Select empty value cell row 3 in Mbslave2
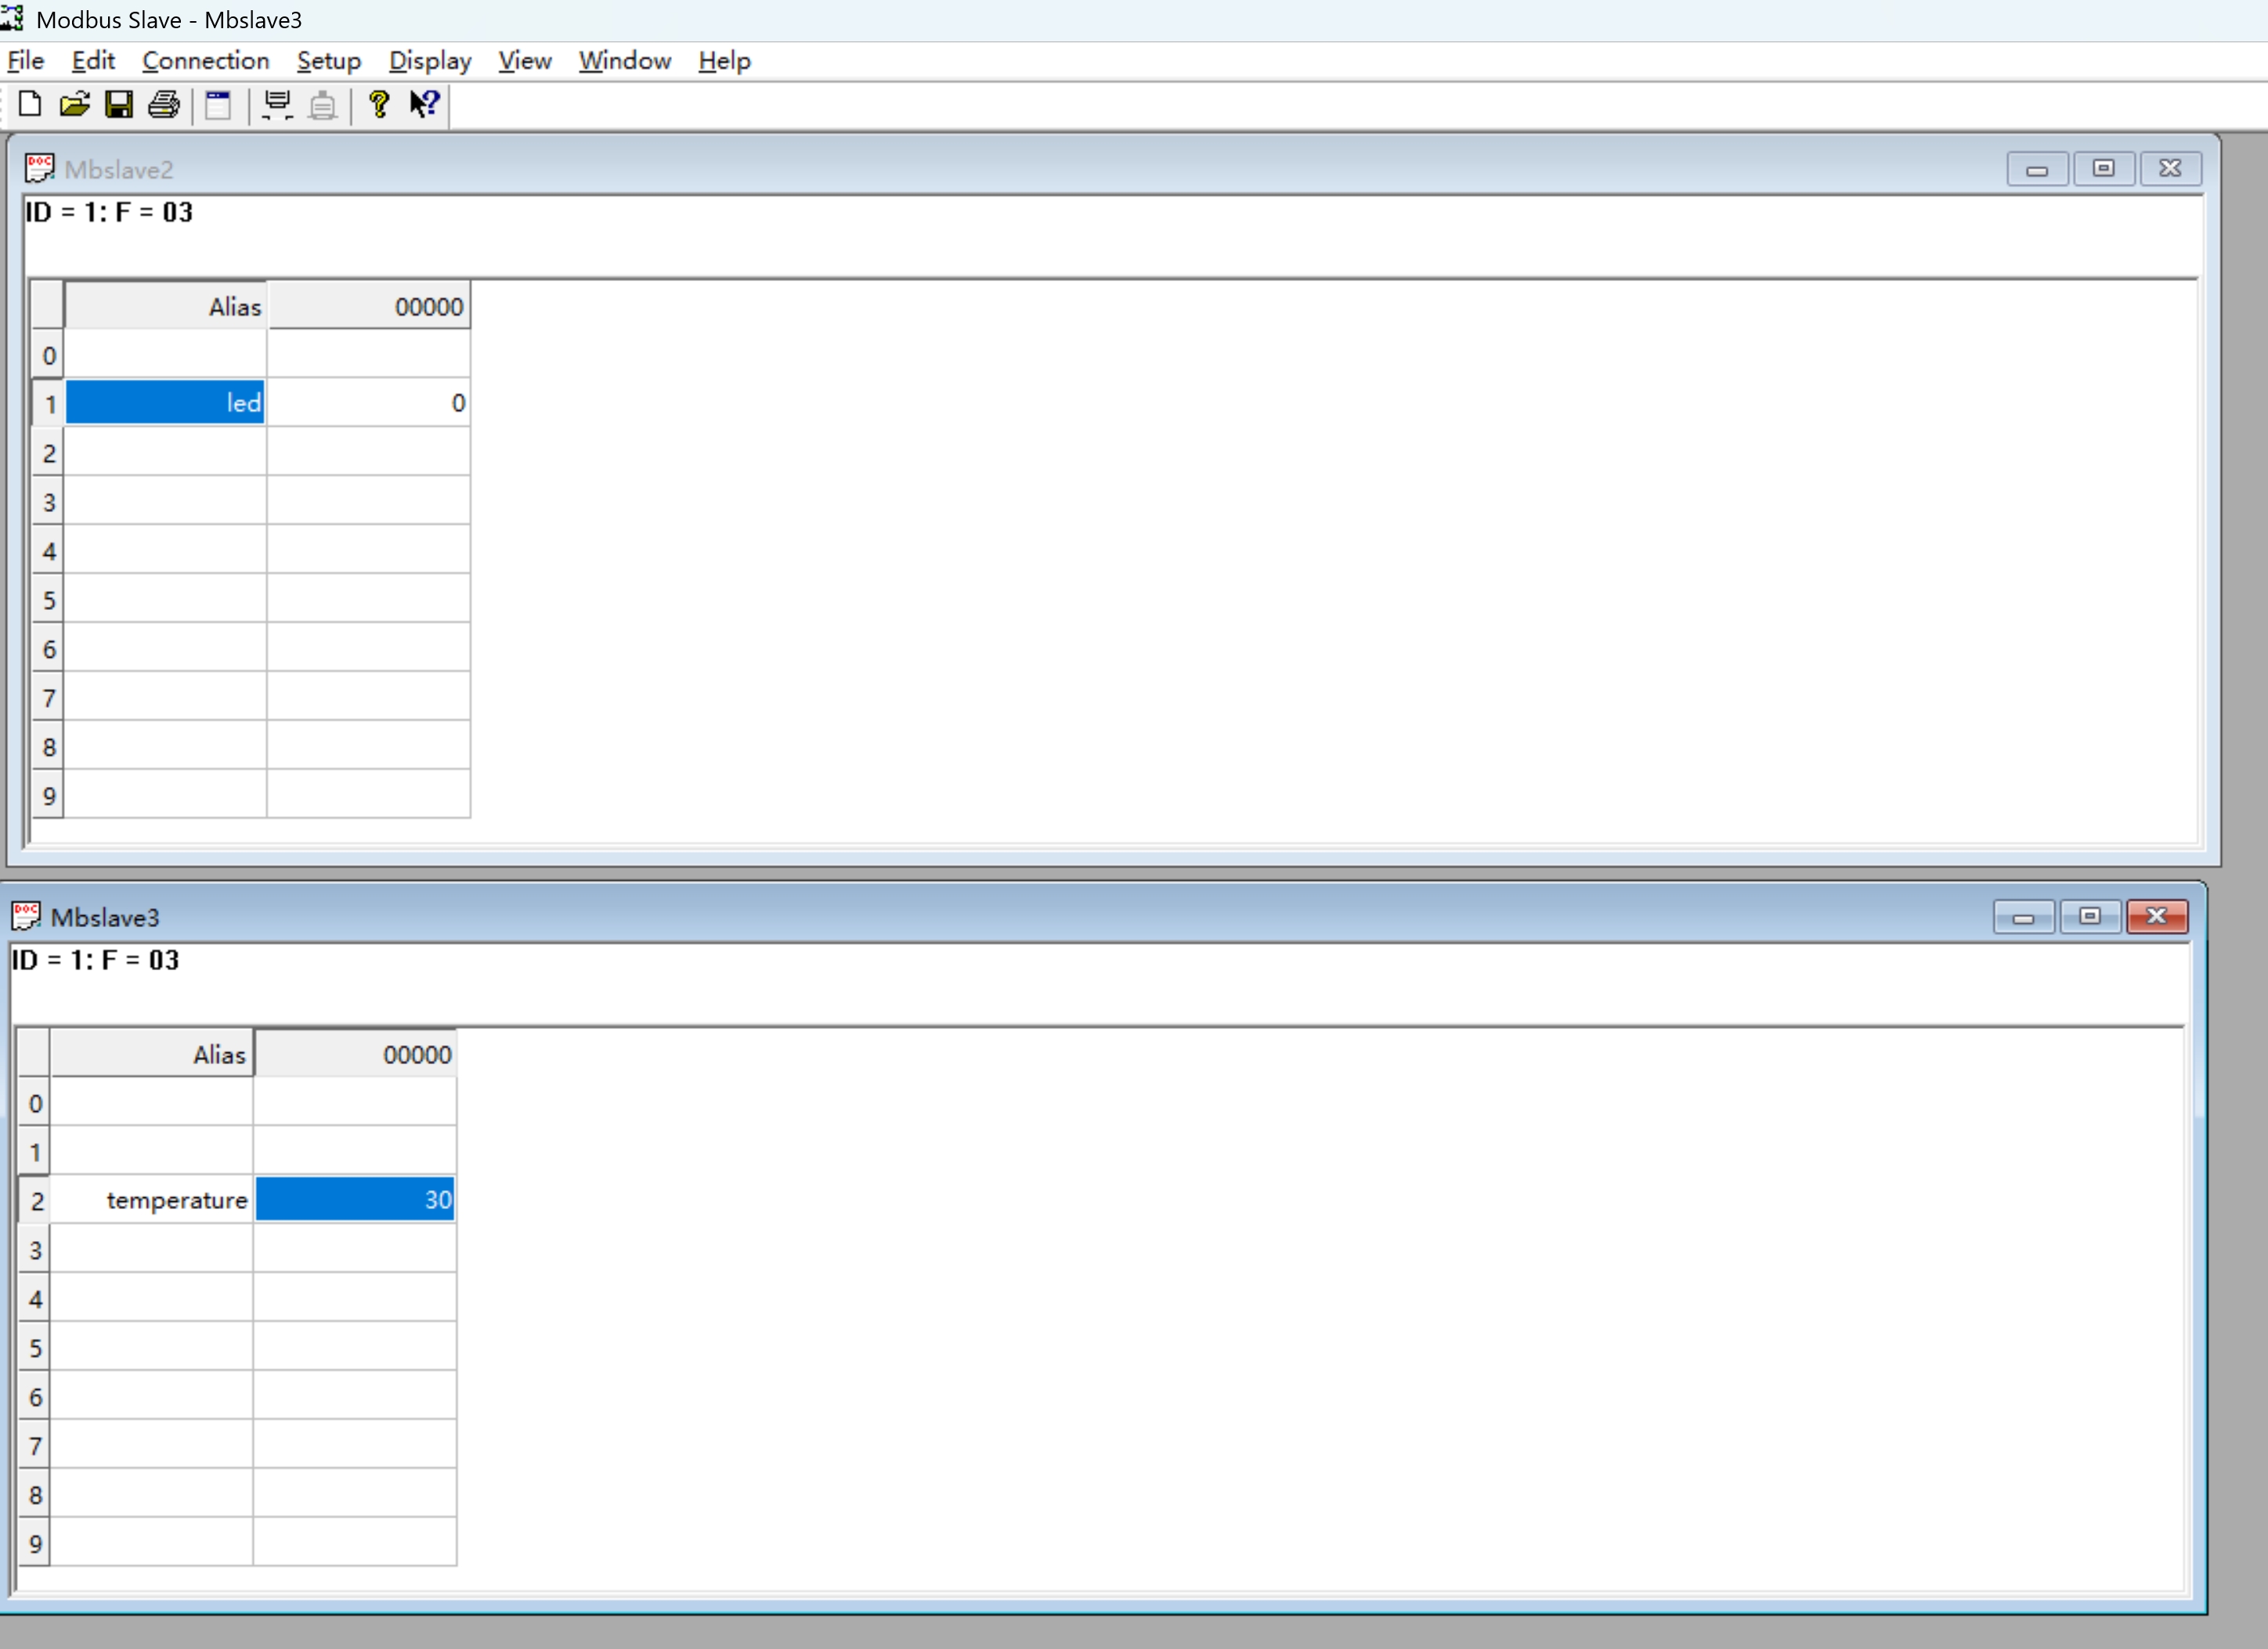2268x1649 pixels. pyautogui.click(x=369, y=501)
